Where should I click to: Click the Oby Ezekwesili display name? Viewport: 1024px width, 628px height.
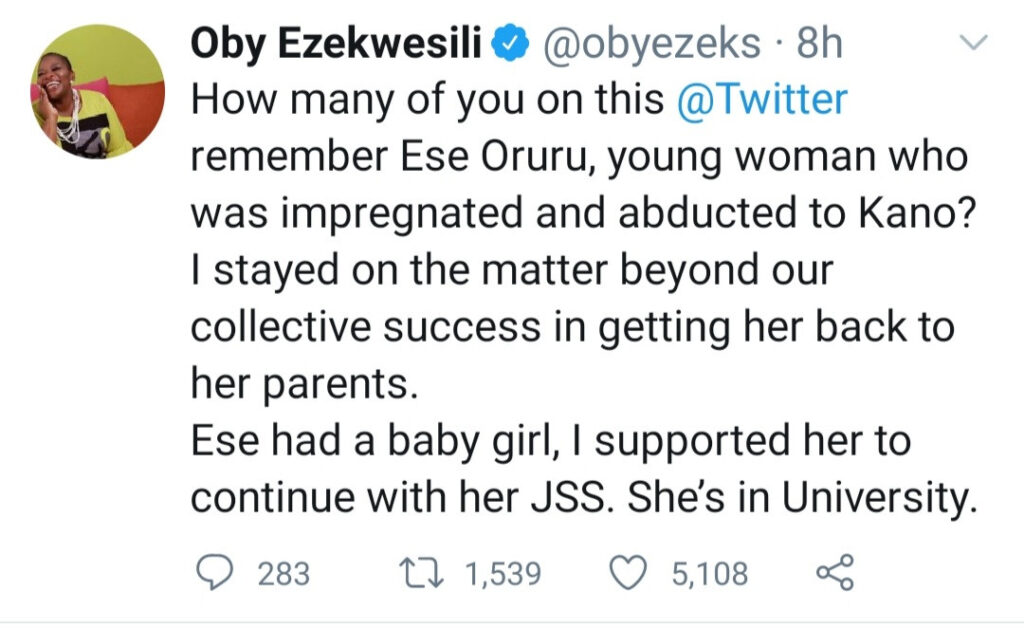pos(336,44)
